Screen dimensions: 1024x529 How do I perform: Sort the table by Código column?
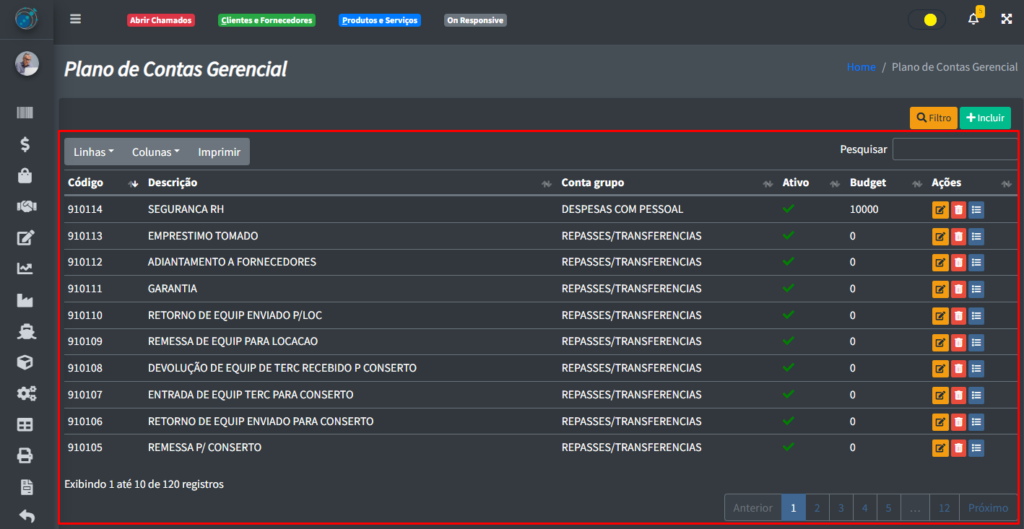100,183
